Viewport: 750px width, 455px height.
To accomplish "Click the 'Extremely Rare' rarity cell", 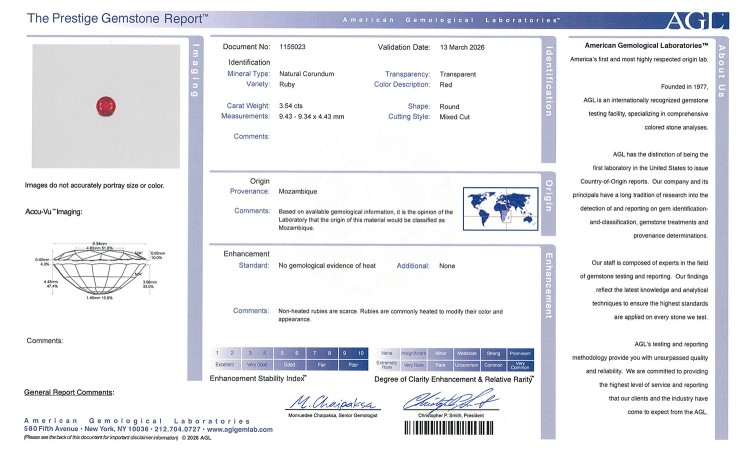I will (x=387, y=366).
